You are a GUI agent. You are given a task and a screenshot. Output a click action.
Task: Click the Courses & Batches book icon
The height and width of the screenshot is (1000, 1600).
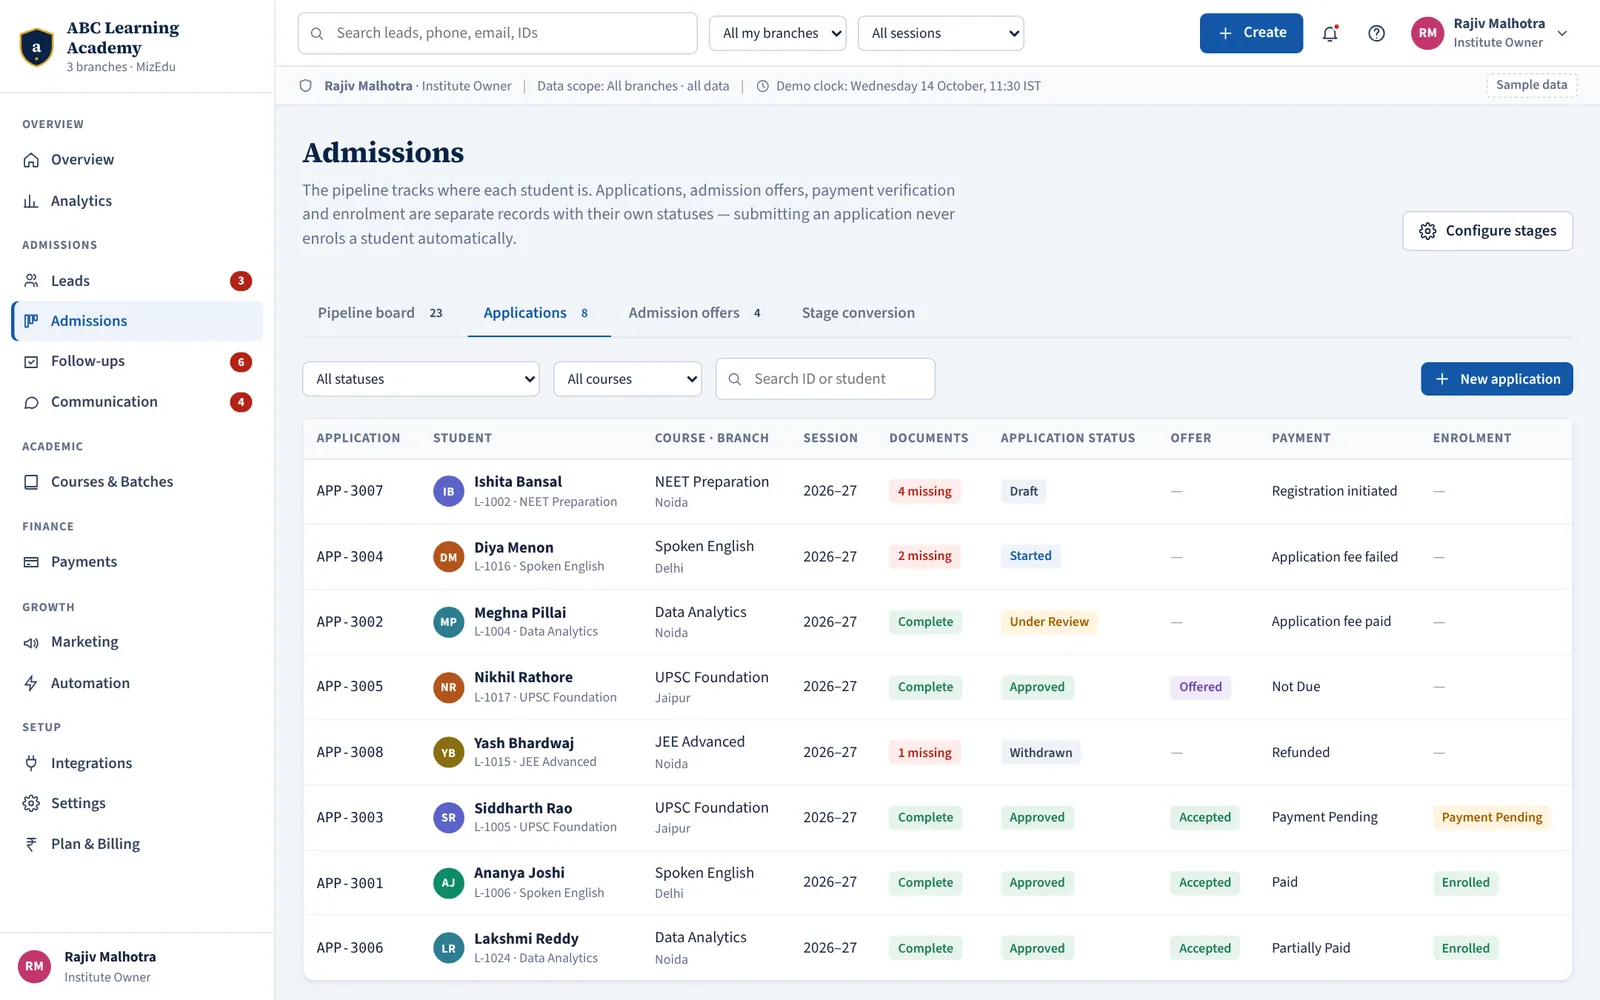31,482
